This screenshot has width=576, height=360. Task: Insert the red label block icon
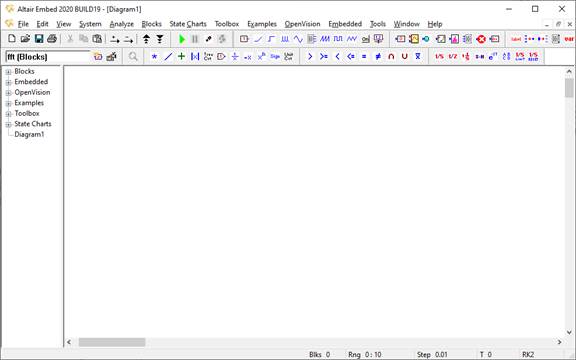pyautogui.click(x=516, y=39)
